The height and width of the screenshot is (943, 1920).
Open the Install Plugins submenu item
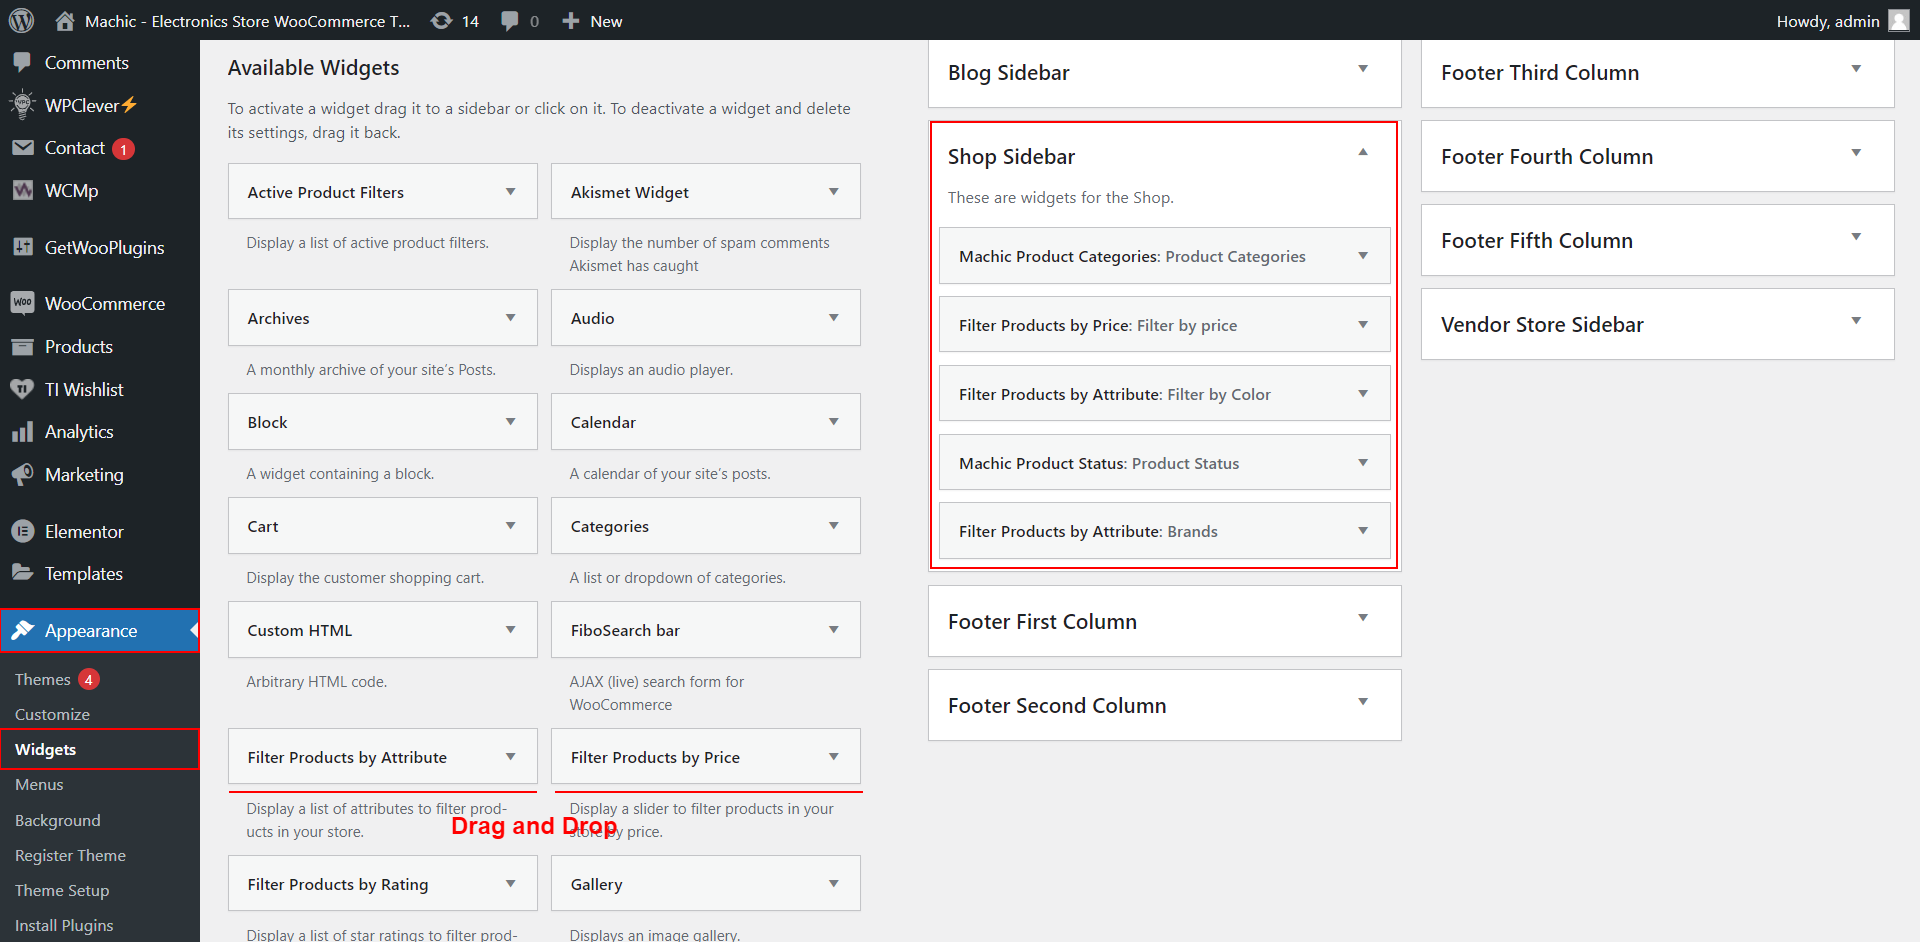[x=64, y=926]
